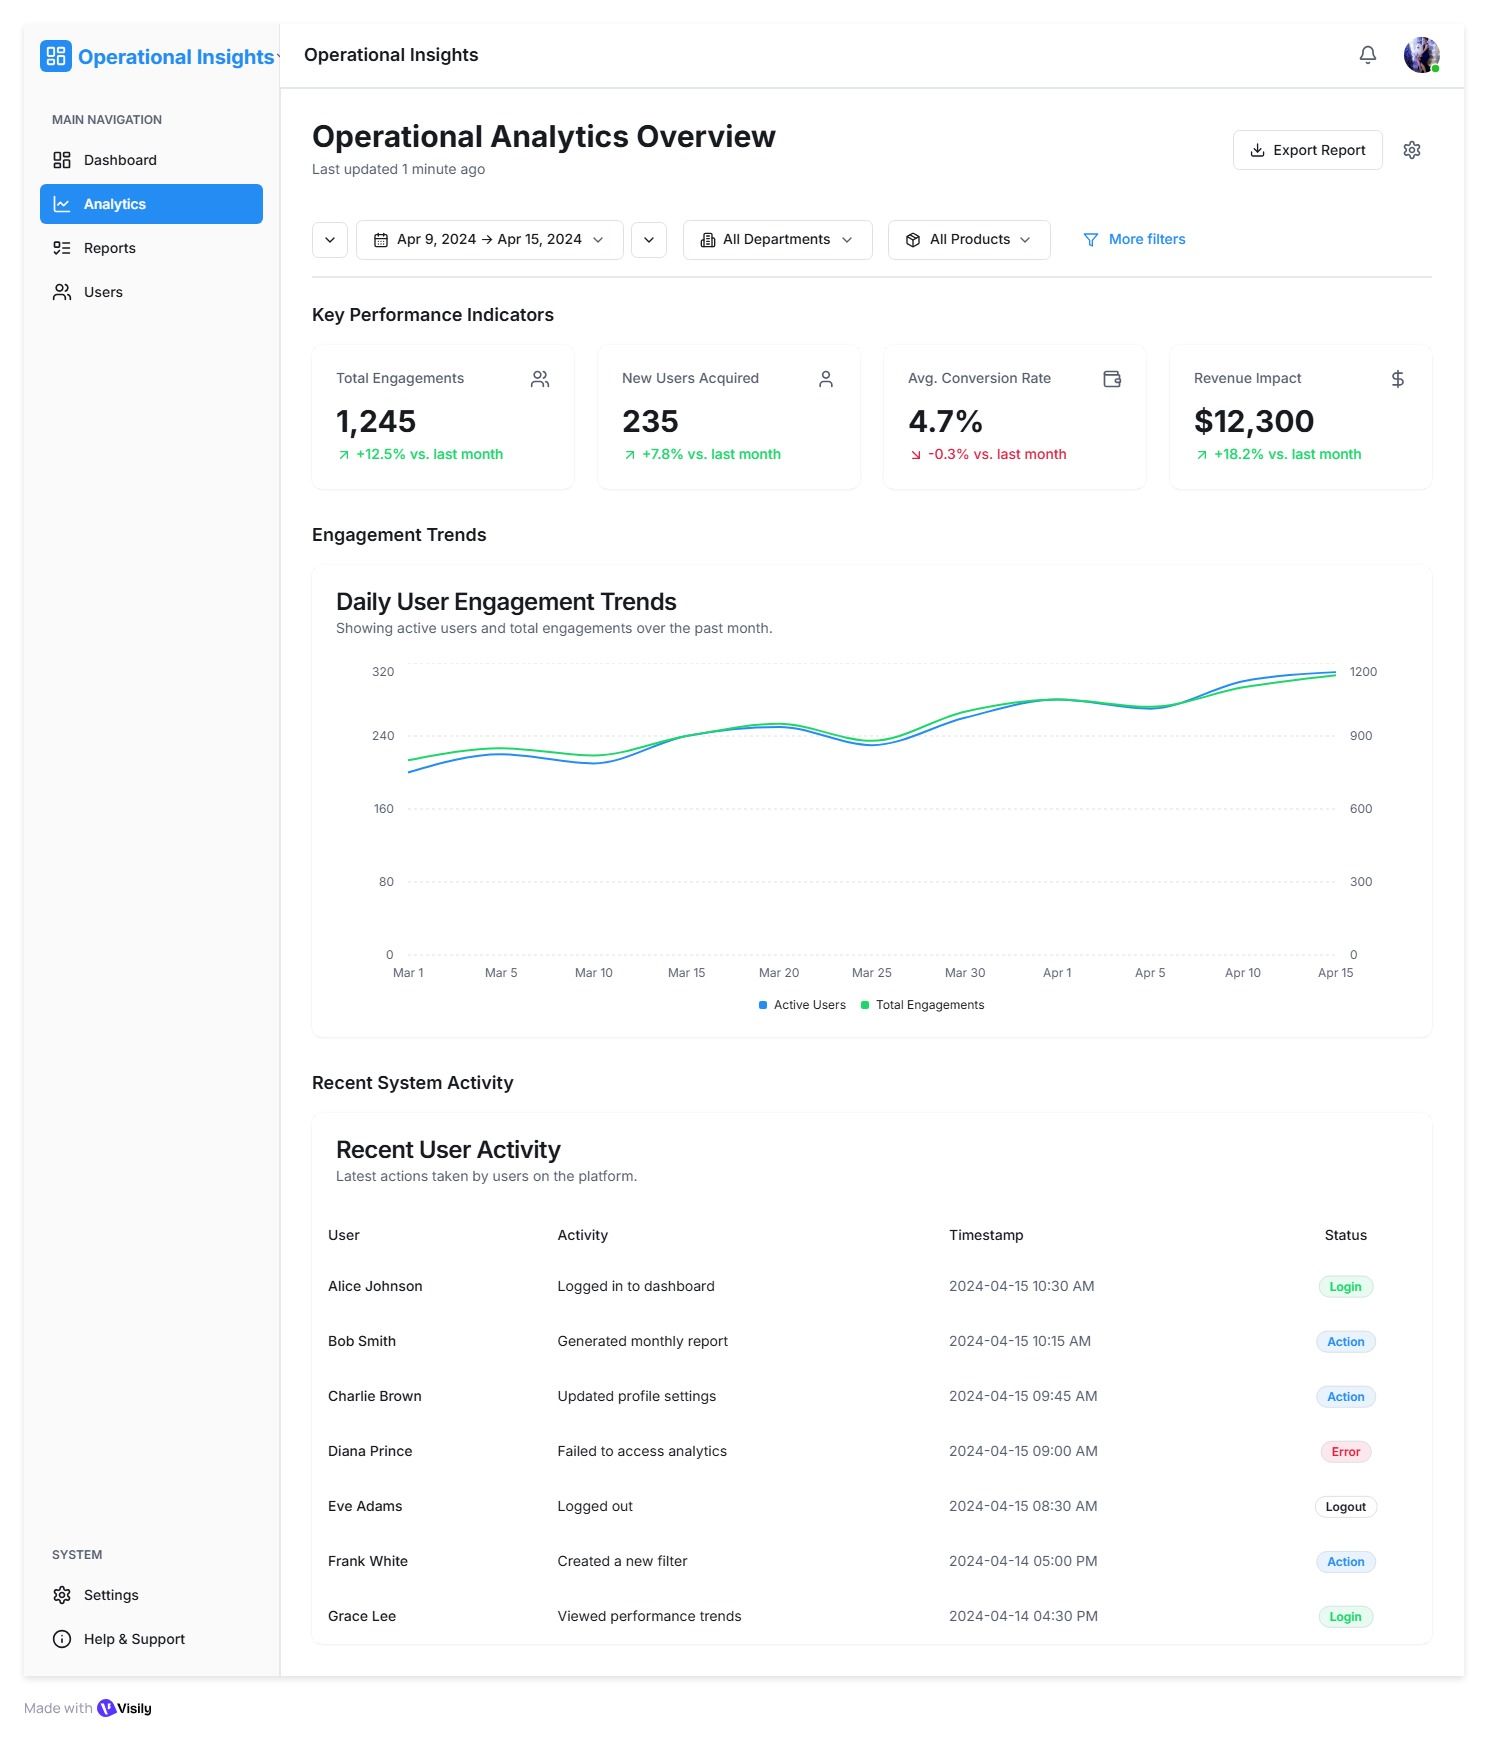This screenshot has height=1740, width=1488.
Task: Expand the chevron left of date range
Action: [330, 240]
